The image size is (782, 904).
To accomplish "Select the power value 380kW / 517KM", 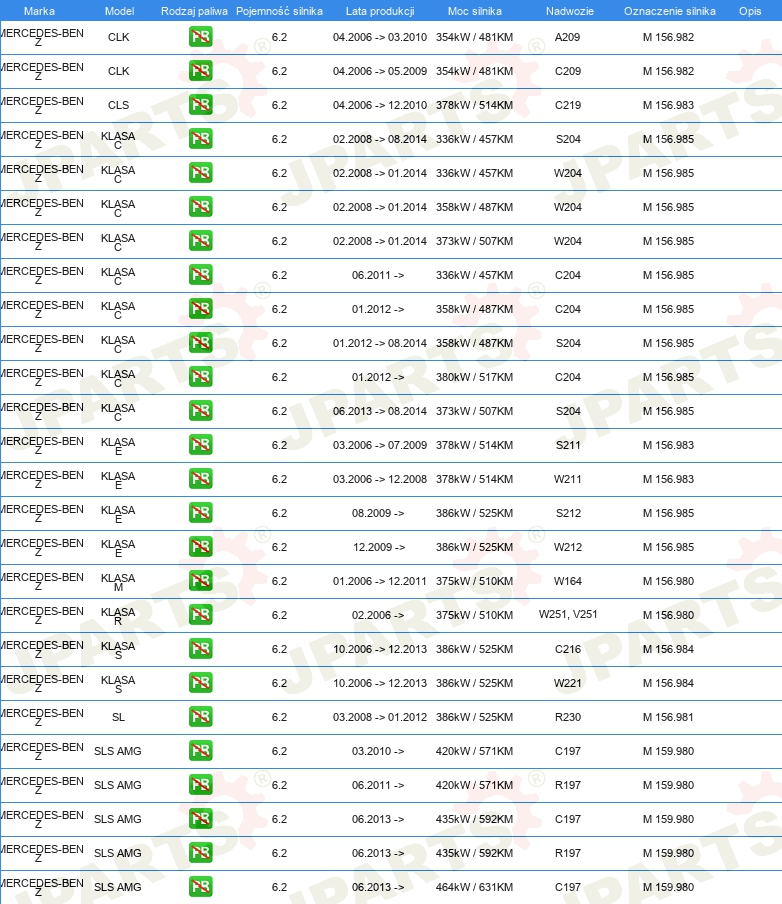I will [x=475, y=377].
